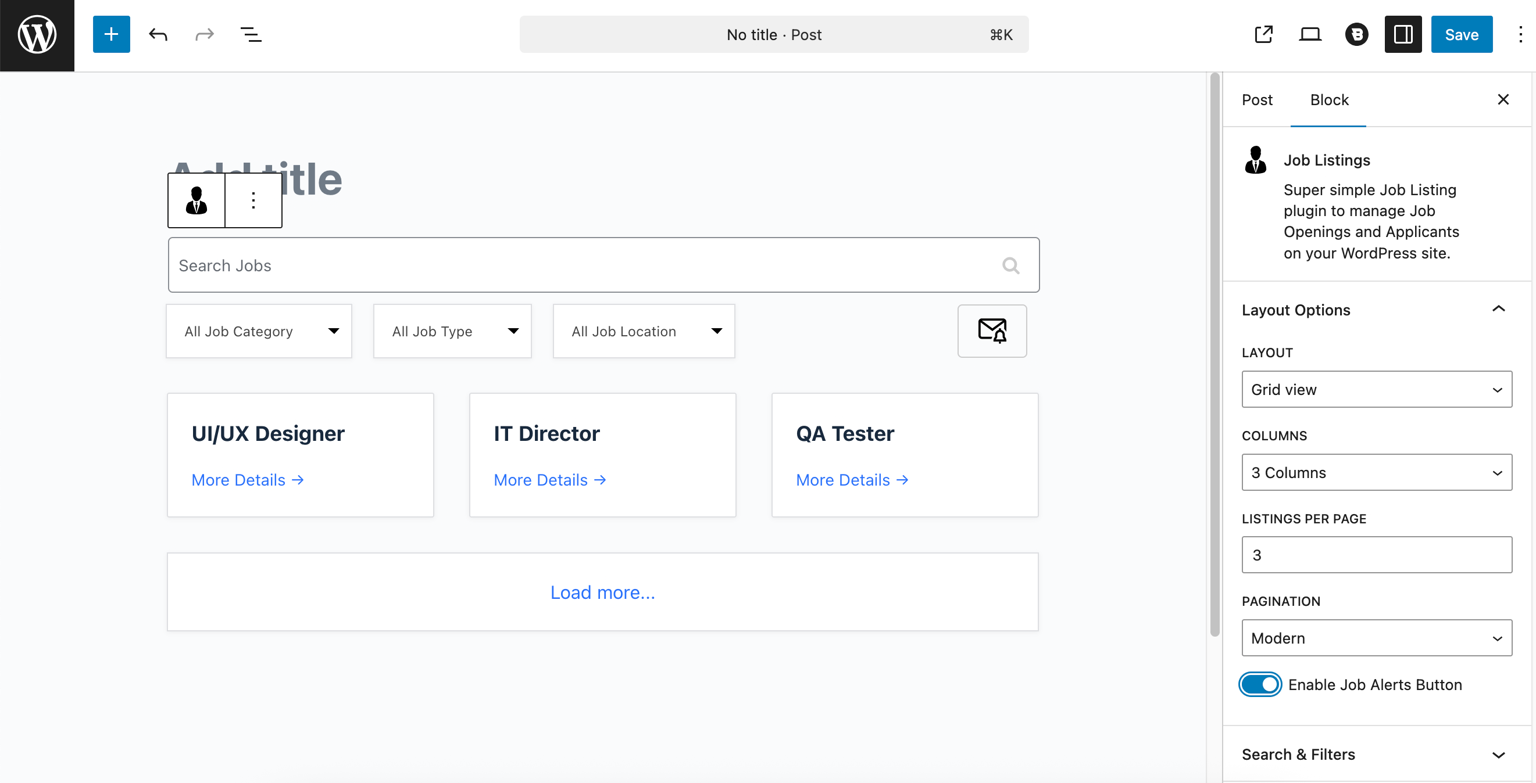Click the view post external link icon

click(x=1263, y=35)
